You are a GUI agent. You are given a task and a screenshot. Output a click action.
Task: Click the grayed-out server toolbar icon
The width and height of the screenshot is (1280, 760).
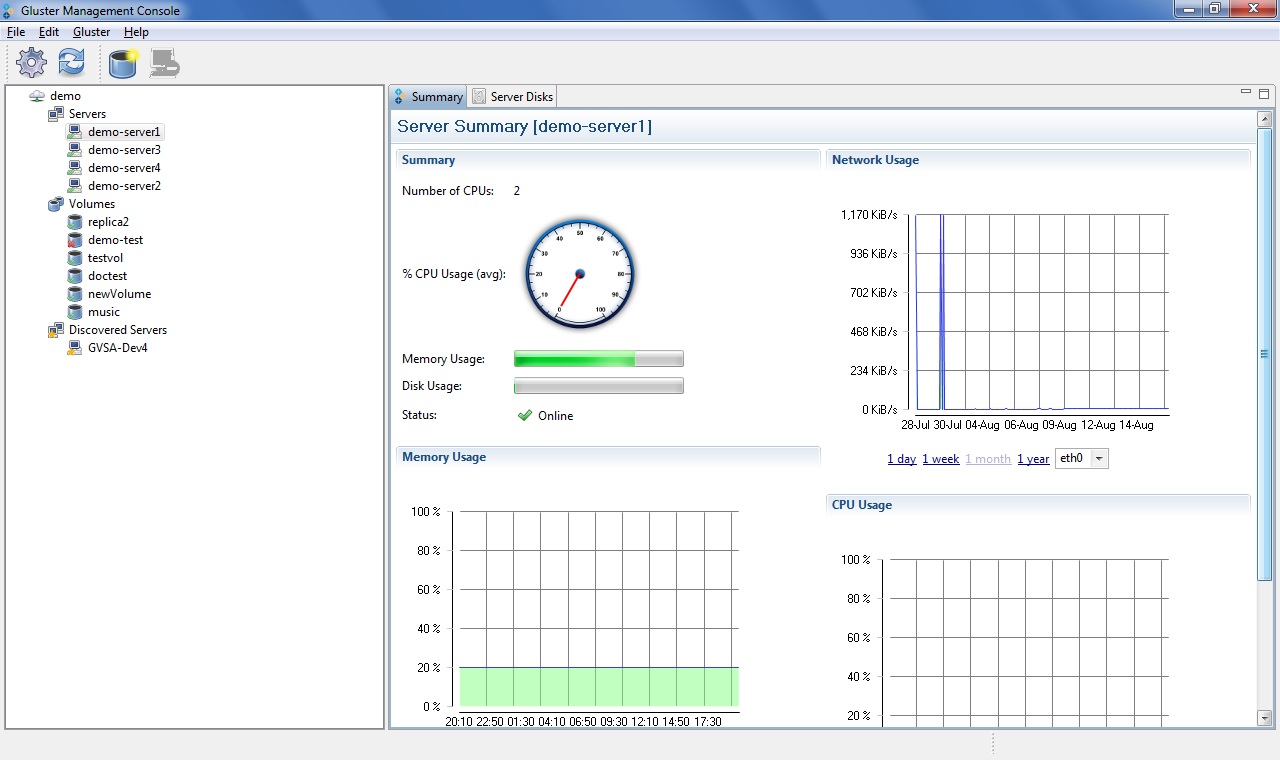[164, 63]
